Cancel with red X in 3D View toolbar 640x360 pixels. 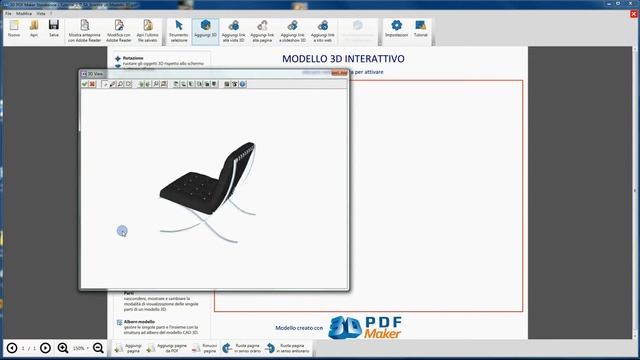[92, 84]
